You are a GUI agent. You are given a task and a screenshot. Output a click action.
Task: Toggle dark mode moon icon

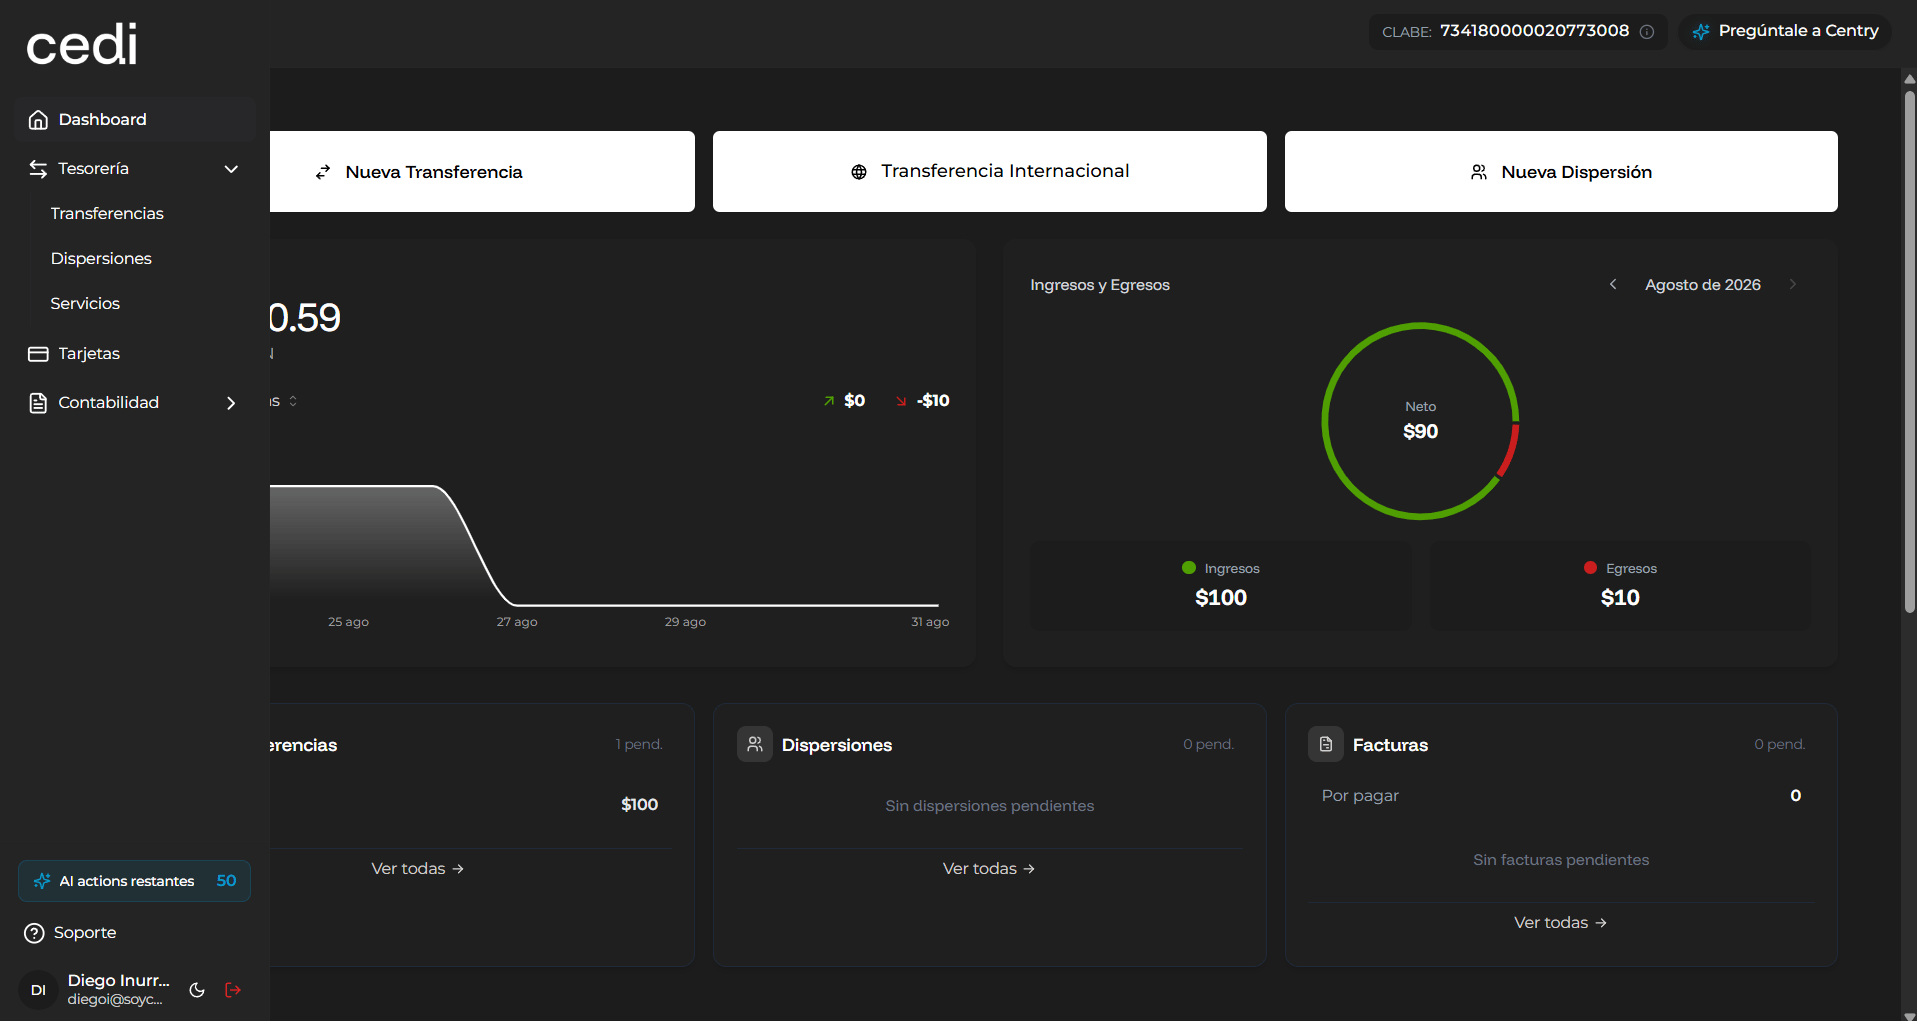point(197,990)
